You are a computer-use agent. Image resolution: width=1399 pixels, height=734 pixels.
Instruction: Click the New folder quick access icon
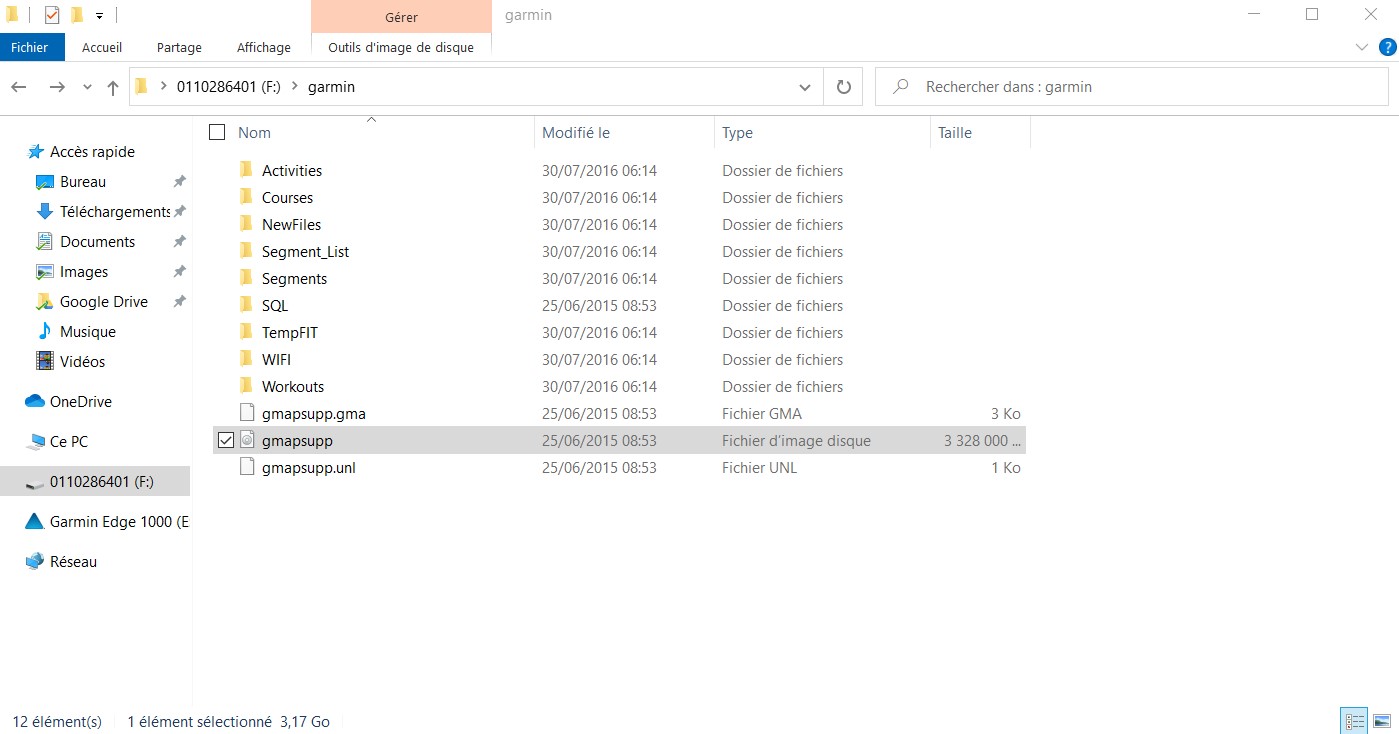76,15
